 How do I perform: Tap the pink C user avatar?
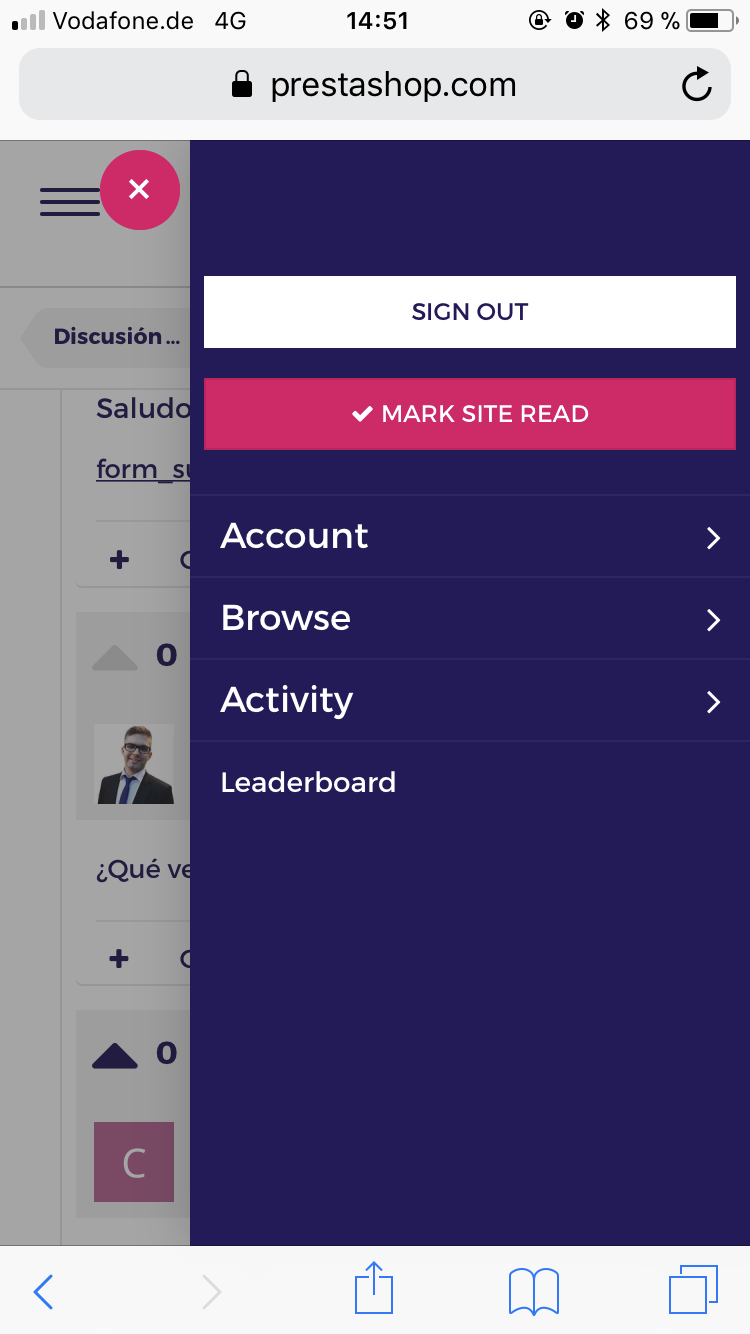pyautogui.click(x=134, y=1162)
